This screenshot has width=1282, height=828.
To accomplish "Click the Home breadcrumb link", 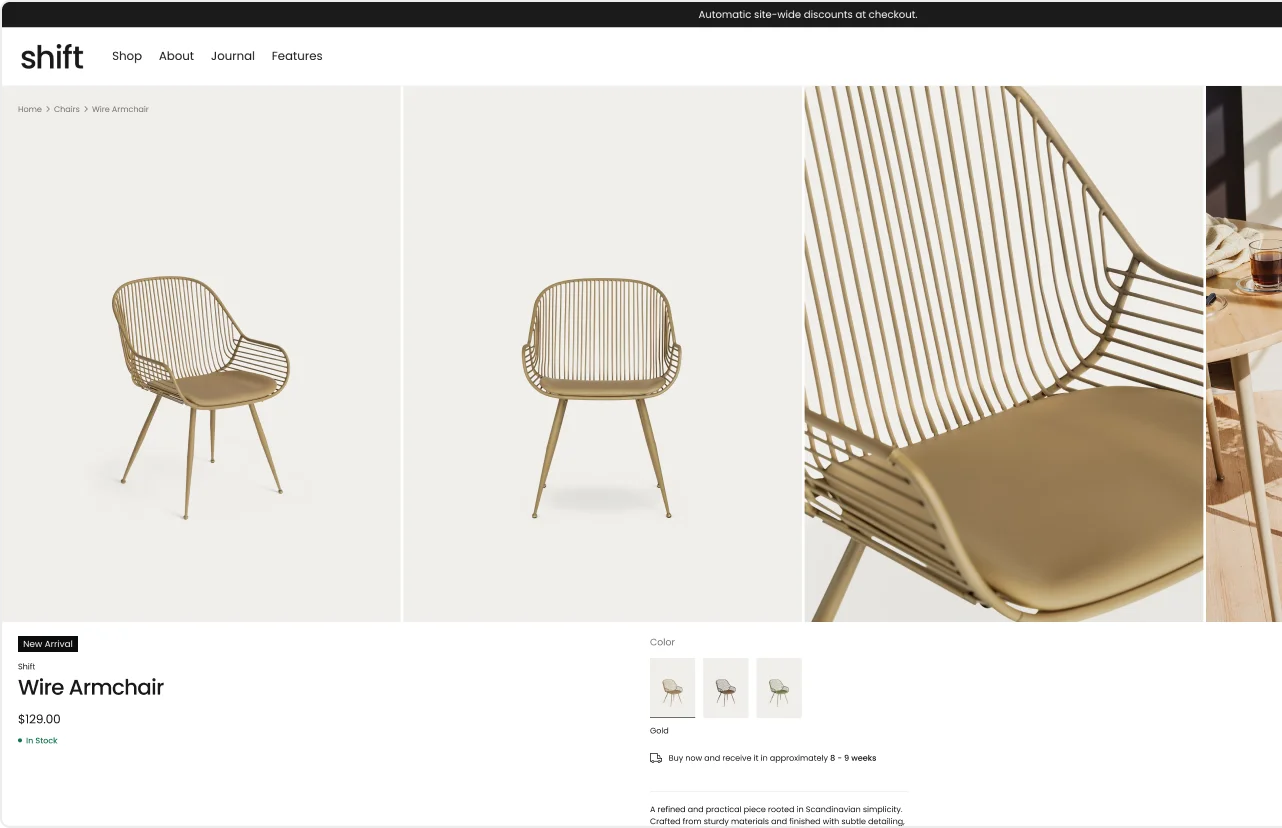I will [x=29, y=109].
